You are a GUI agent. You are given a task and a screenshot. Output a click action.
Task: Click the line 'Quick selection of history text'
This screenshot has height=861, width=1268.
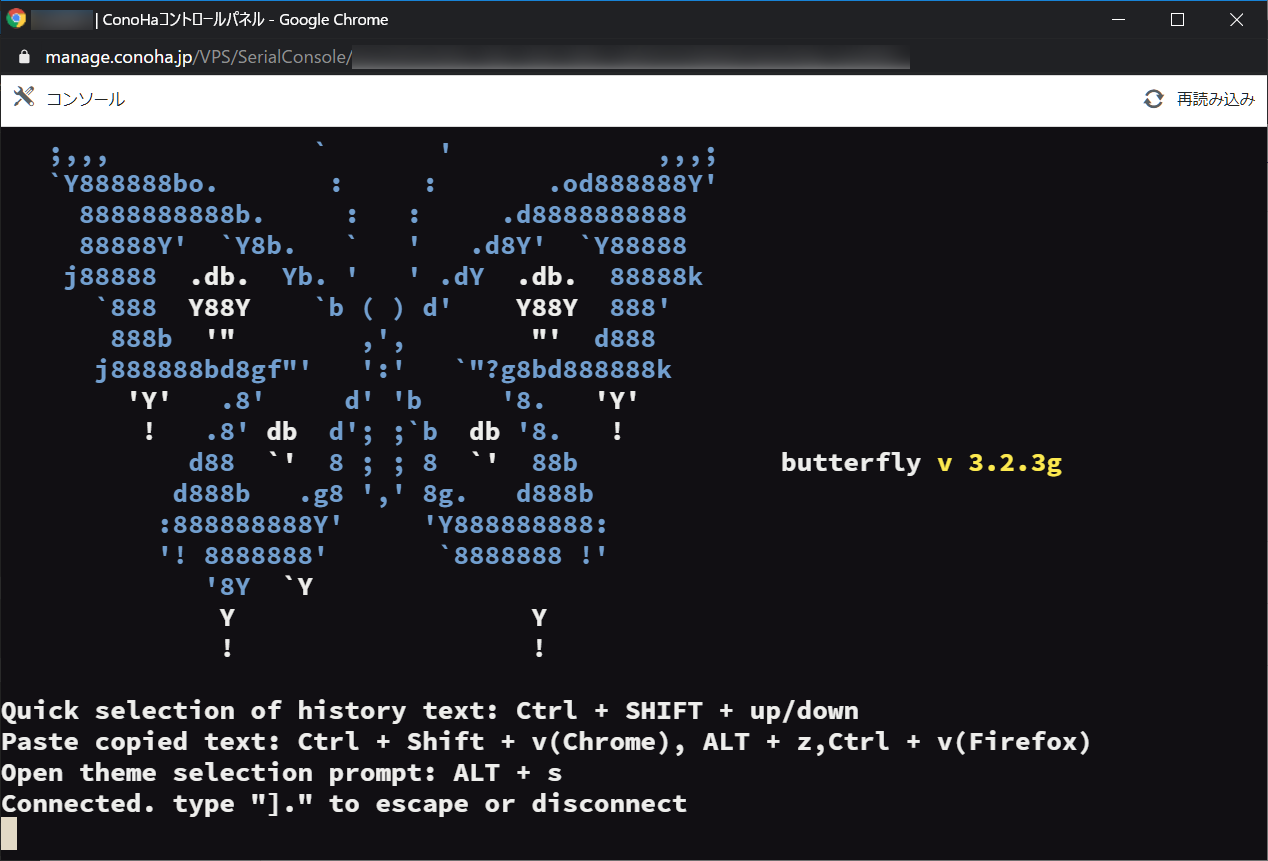pyautogui.click(x=430, y=711)
